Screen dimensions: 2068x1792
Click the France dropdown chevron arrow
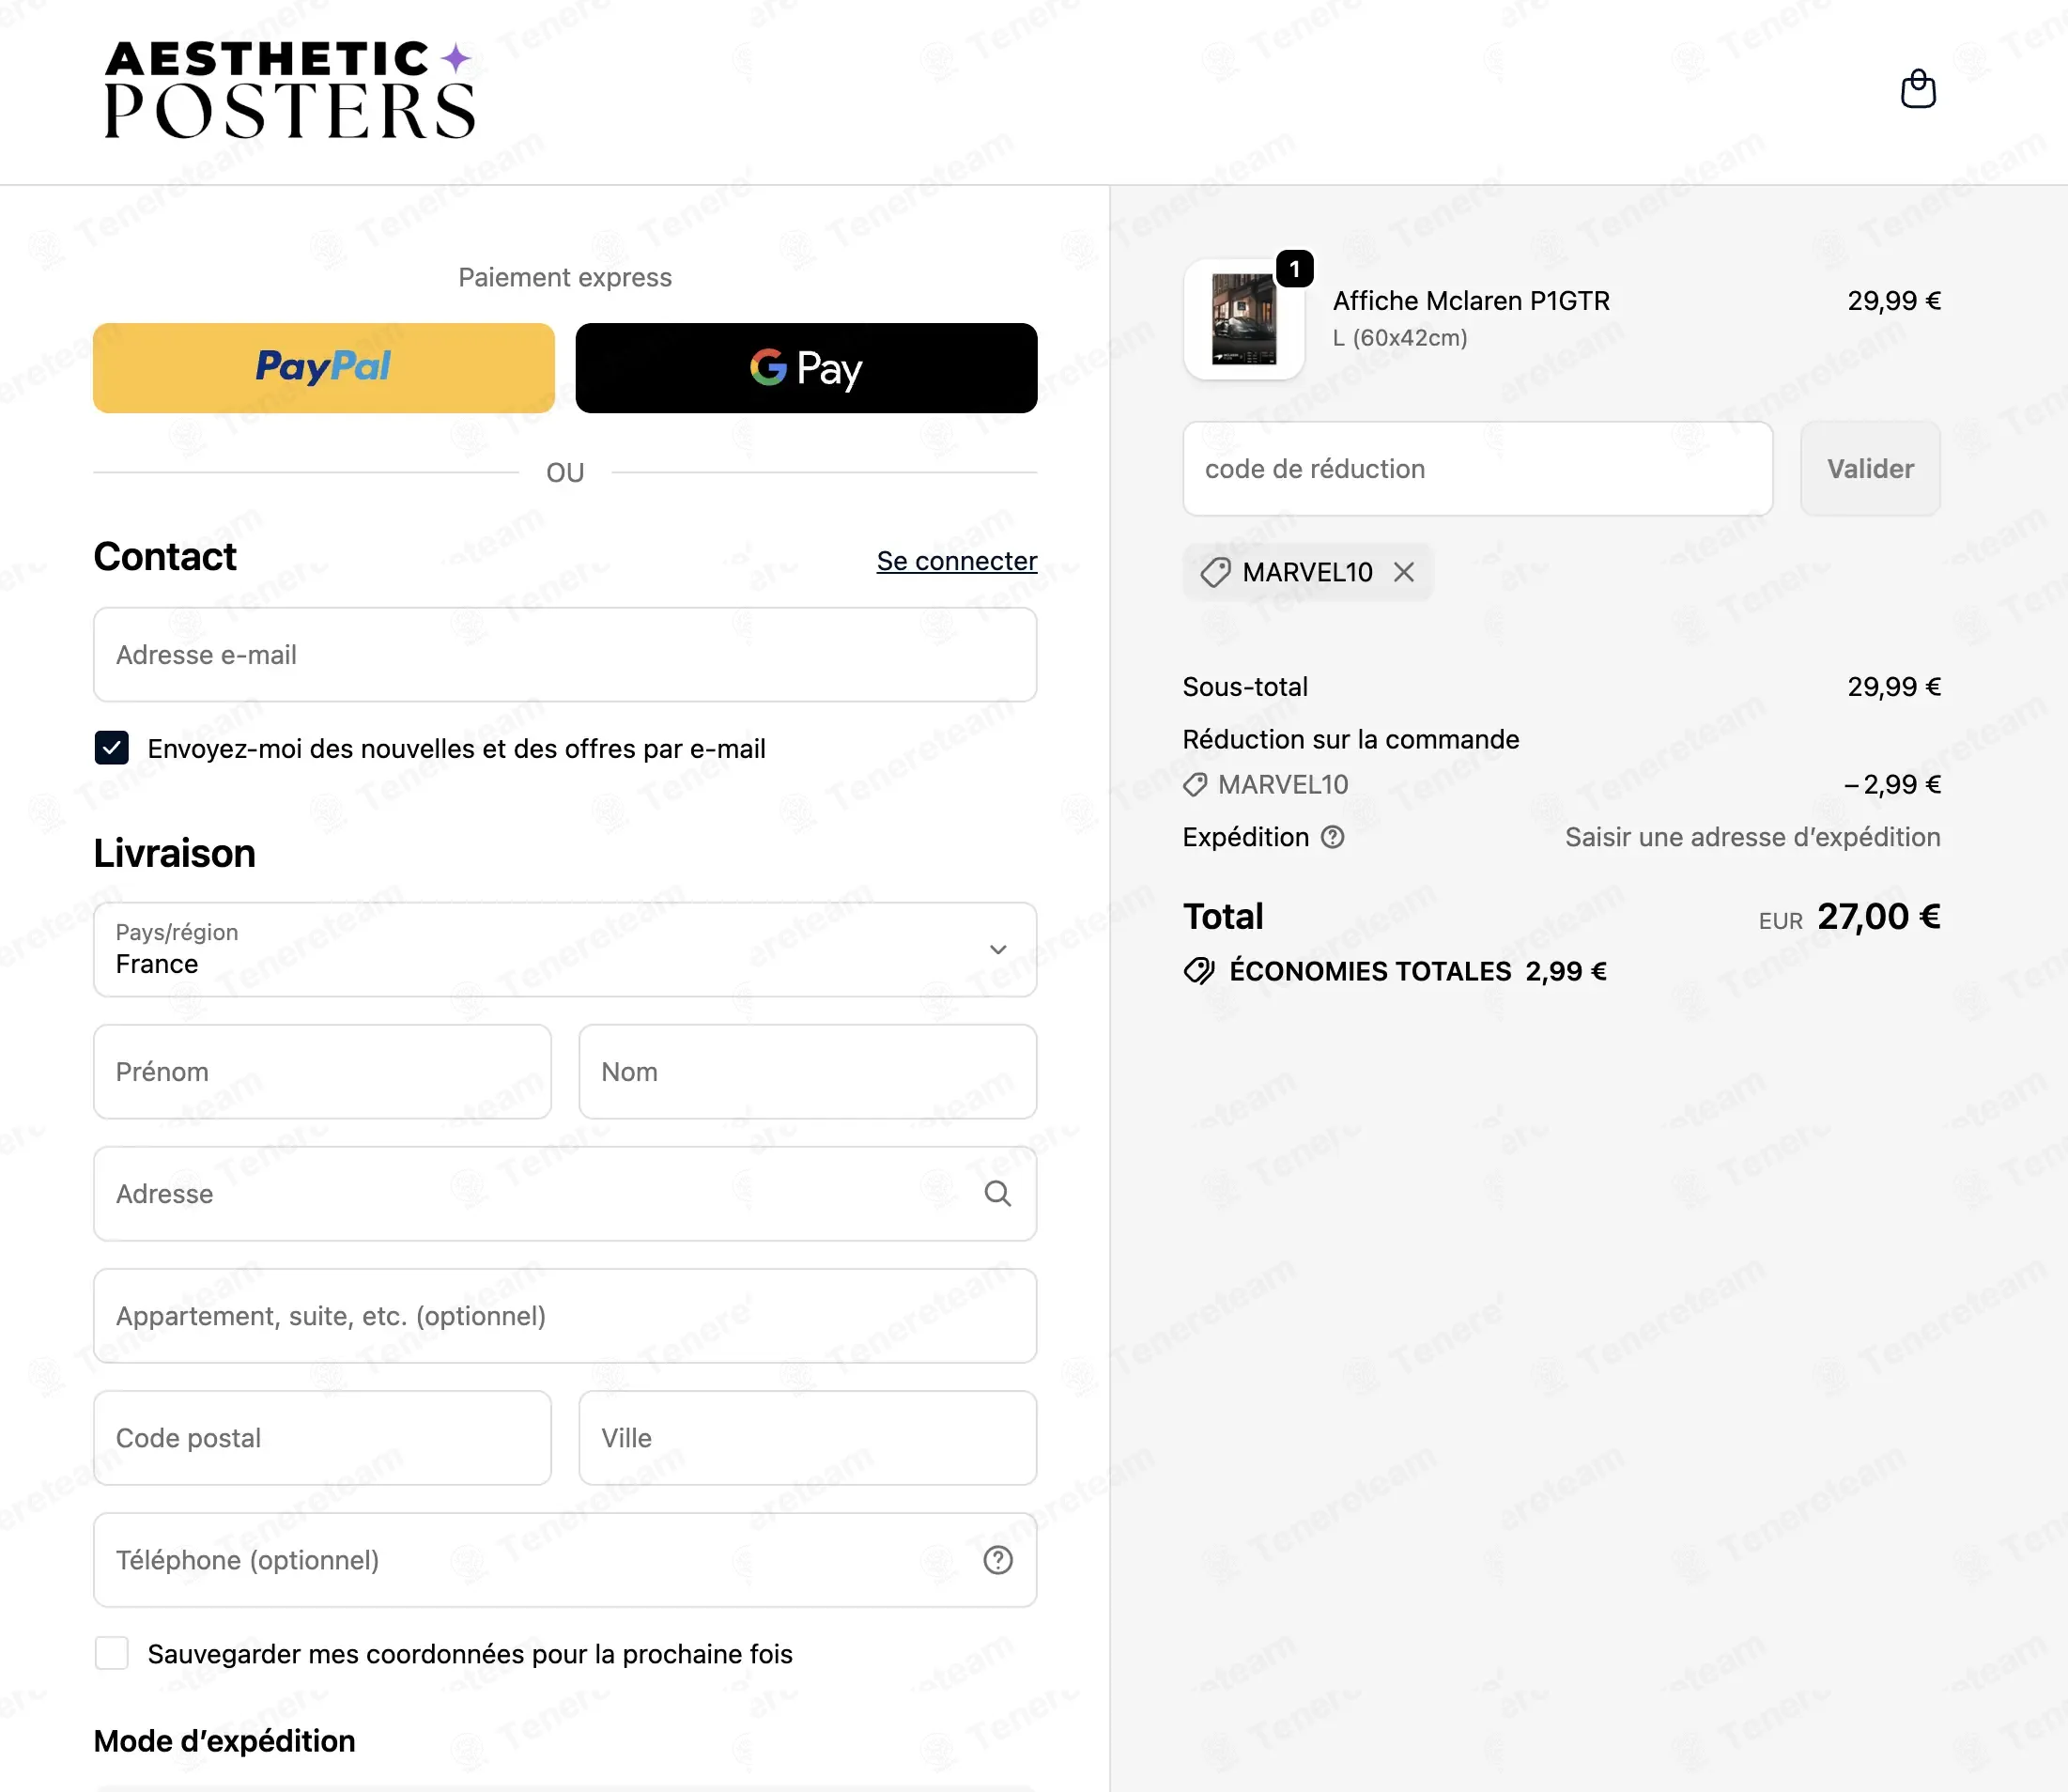pos(997,949)
